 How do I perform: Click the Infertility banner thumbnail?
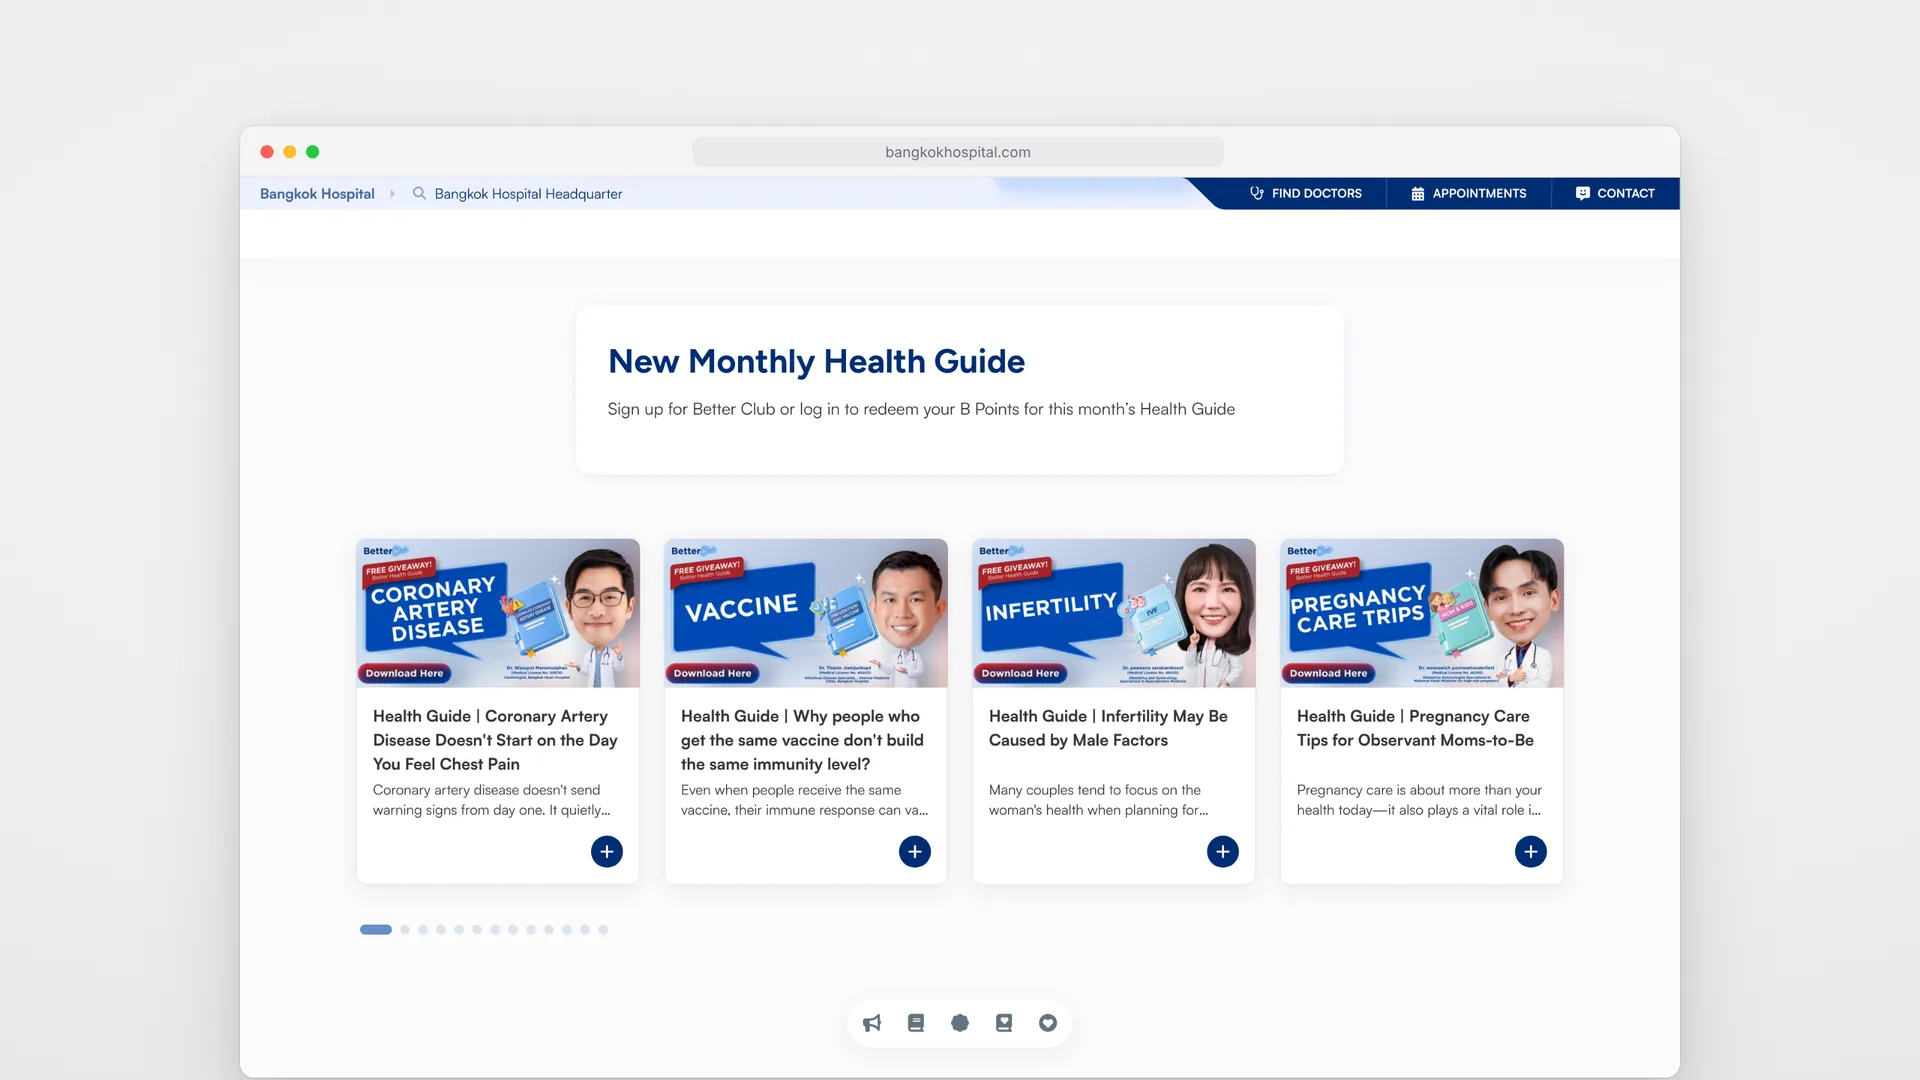coord(1114,613)
